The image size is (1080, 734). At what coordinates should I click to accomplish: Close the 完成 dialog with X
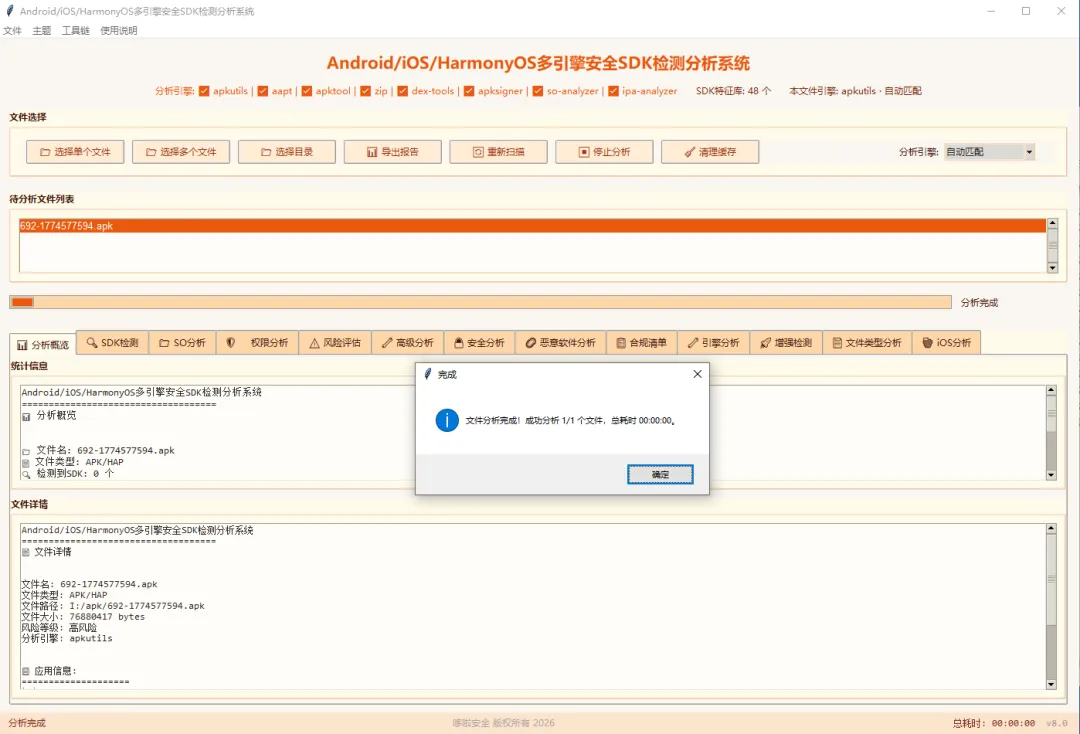click(697, 374)
